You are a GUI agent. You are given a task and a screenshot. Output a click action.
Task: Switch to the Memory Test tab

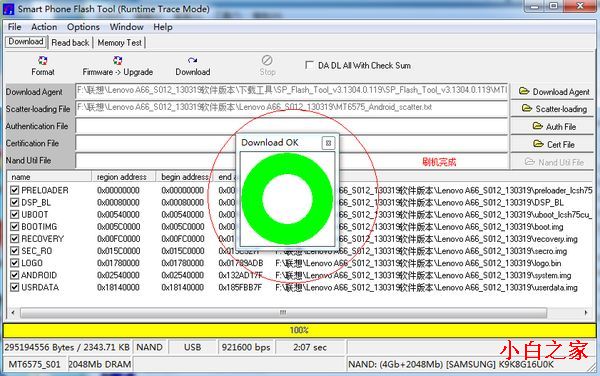click(x=119, y=42)
